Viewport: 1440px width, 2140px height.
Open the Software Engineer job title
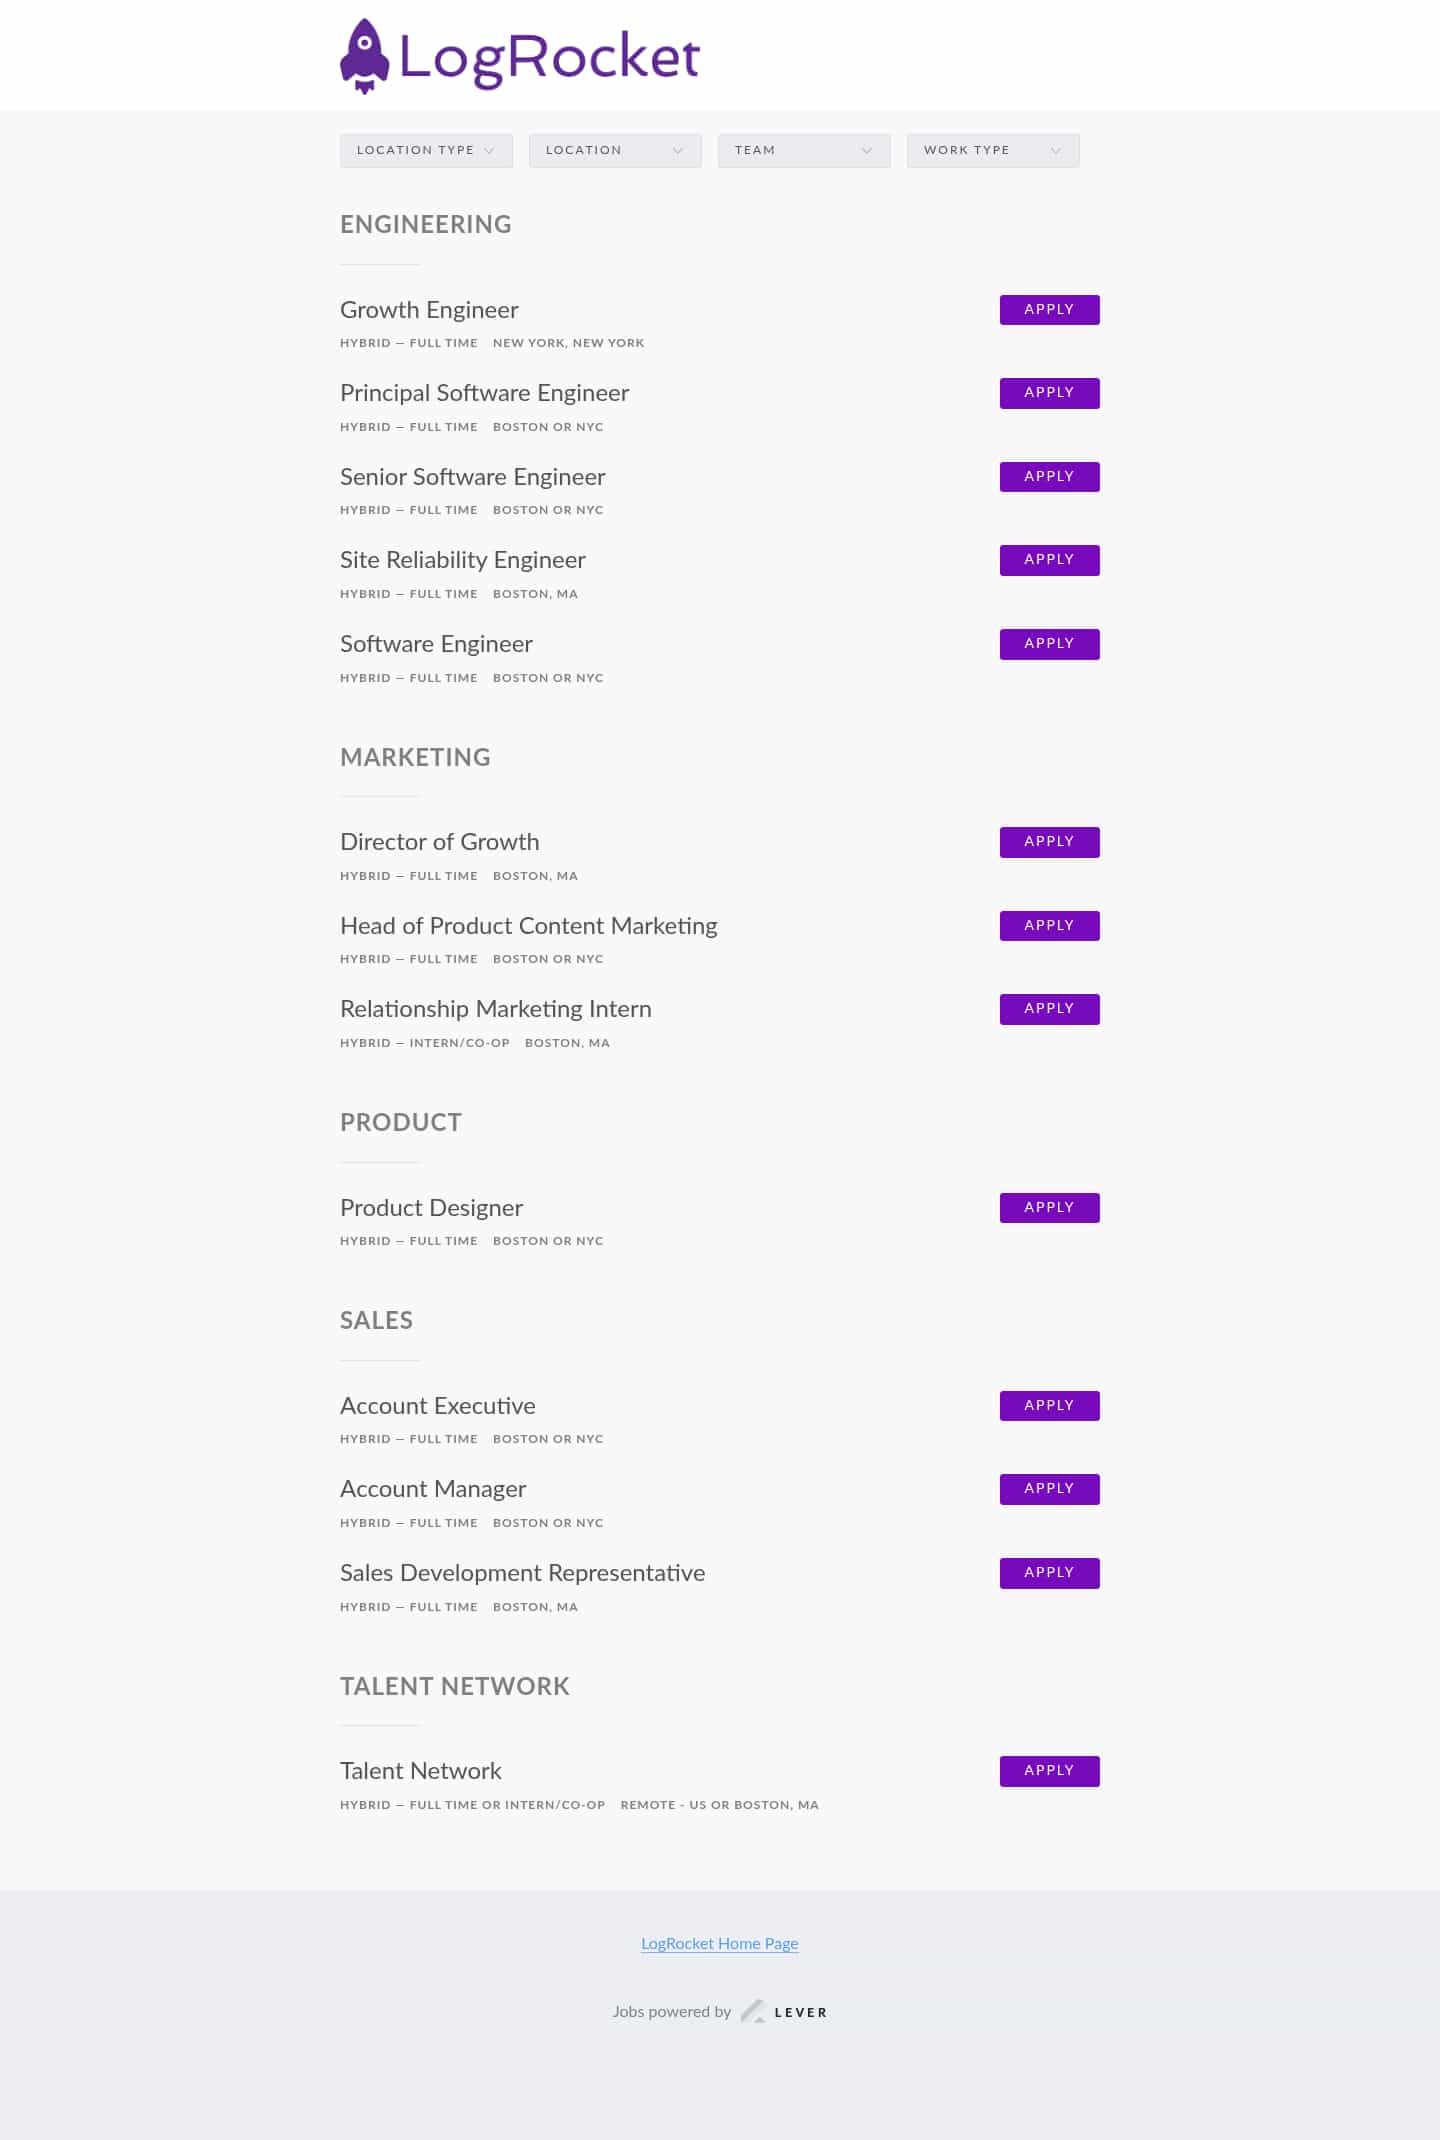tap(436, 644)
